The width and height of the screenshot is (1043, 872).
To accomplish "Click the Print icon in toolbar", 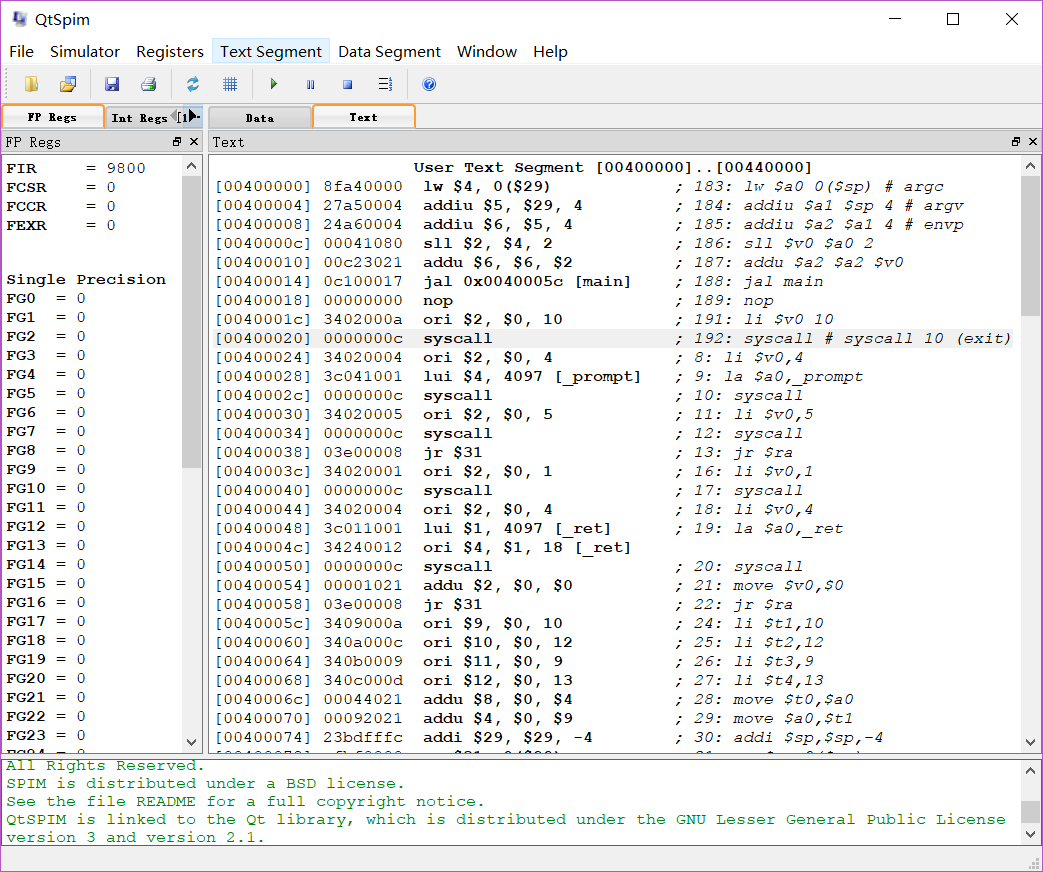I will point(148,84).
